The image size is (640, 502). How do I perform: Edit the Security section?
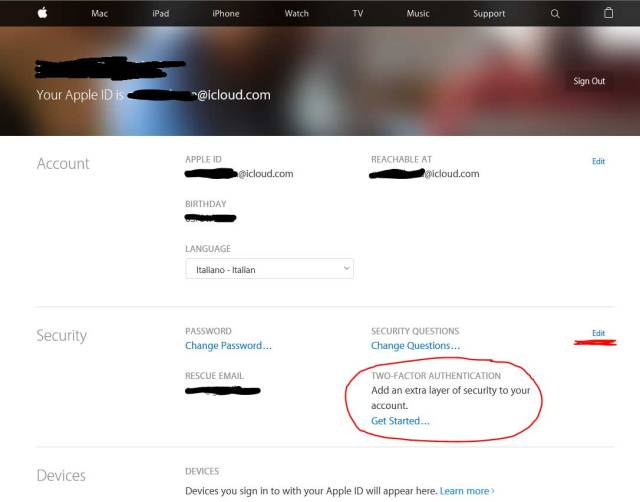(x=598, y=333)
